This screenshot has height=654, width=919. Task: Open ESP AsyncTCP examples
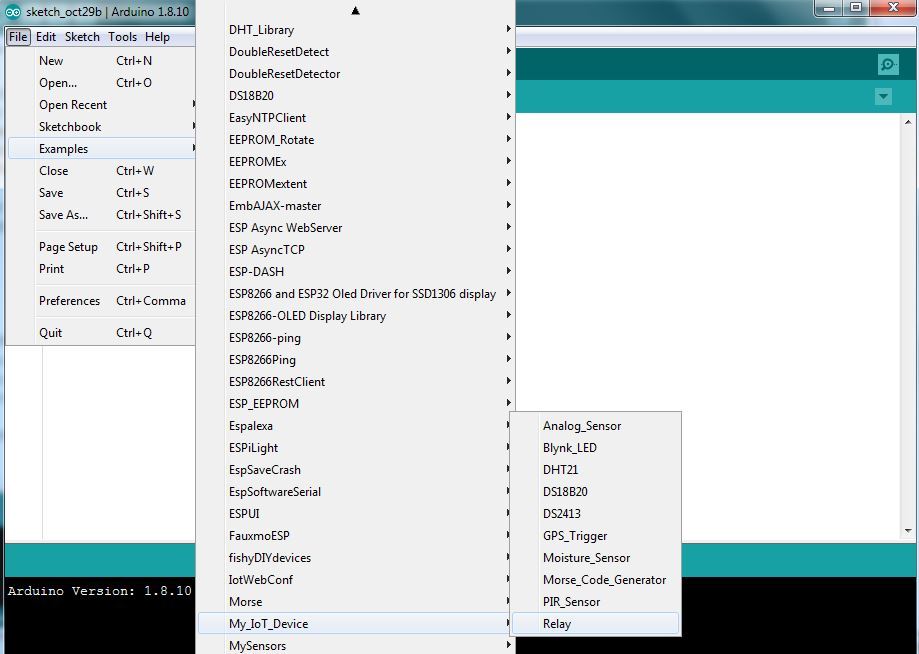(356, 250)
